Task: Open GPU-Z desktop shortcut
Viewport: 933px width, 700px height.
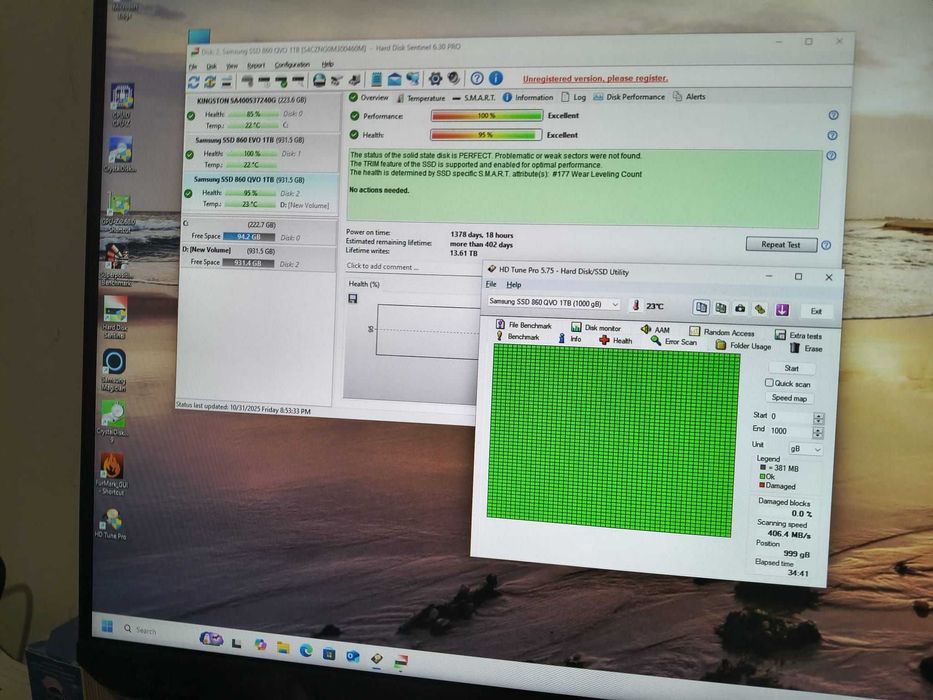Action: [x=118, y=212]
